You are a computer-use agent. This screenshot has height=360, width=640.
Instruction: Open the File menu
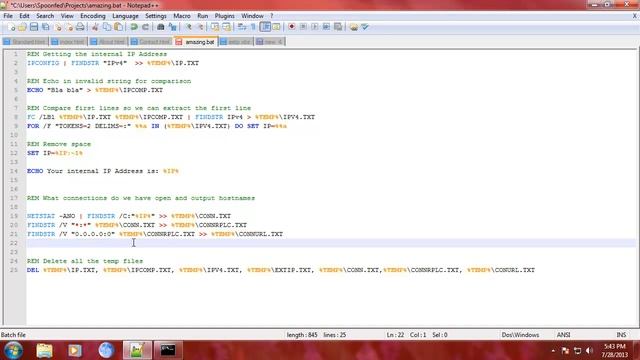pos(8,16)
